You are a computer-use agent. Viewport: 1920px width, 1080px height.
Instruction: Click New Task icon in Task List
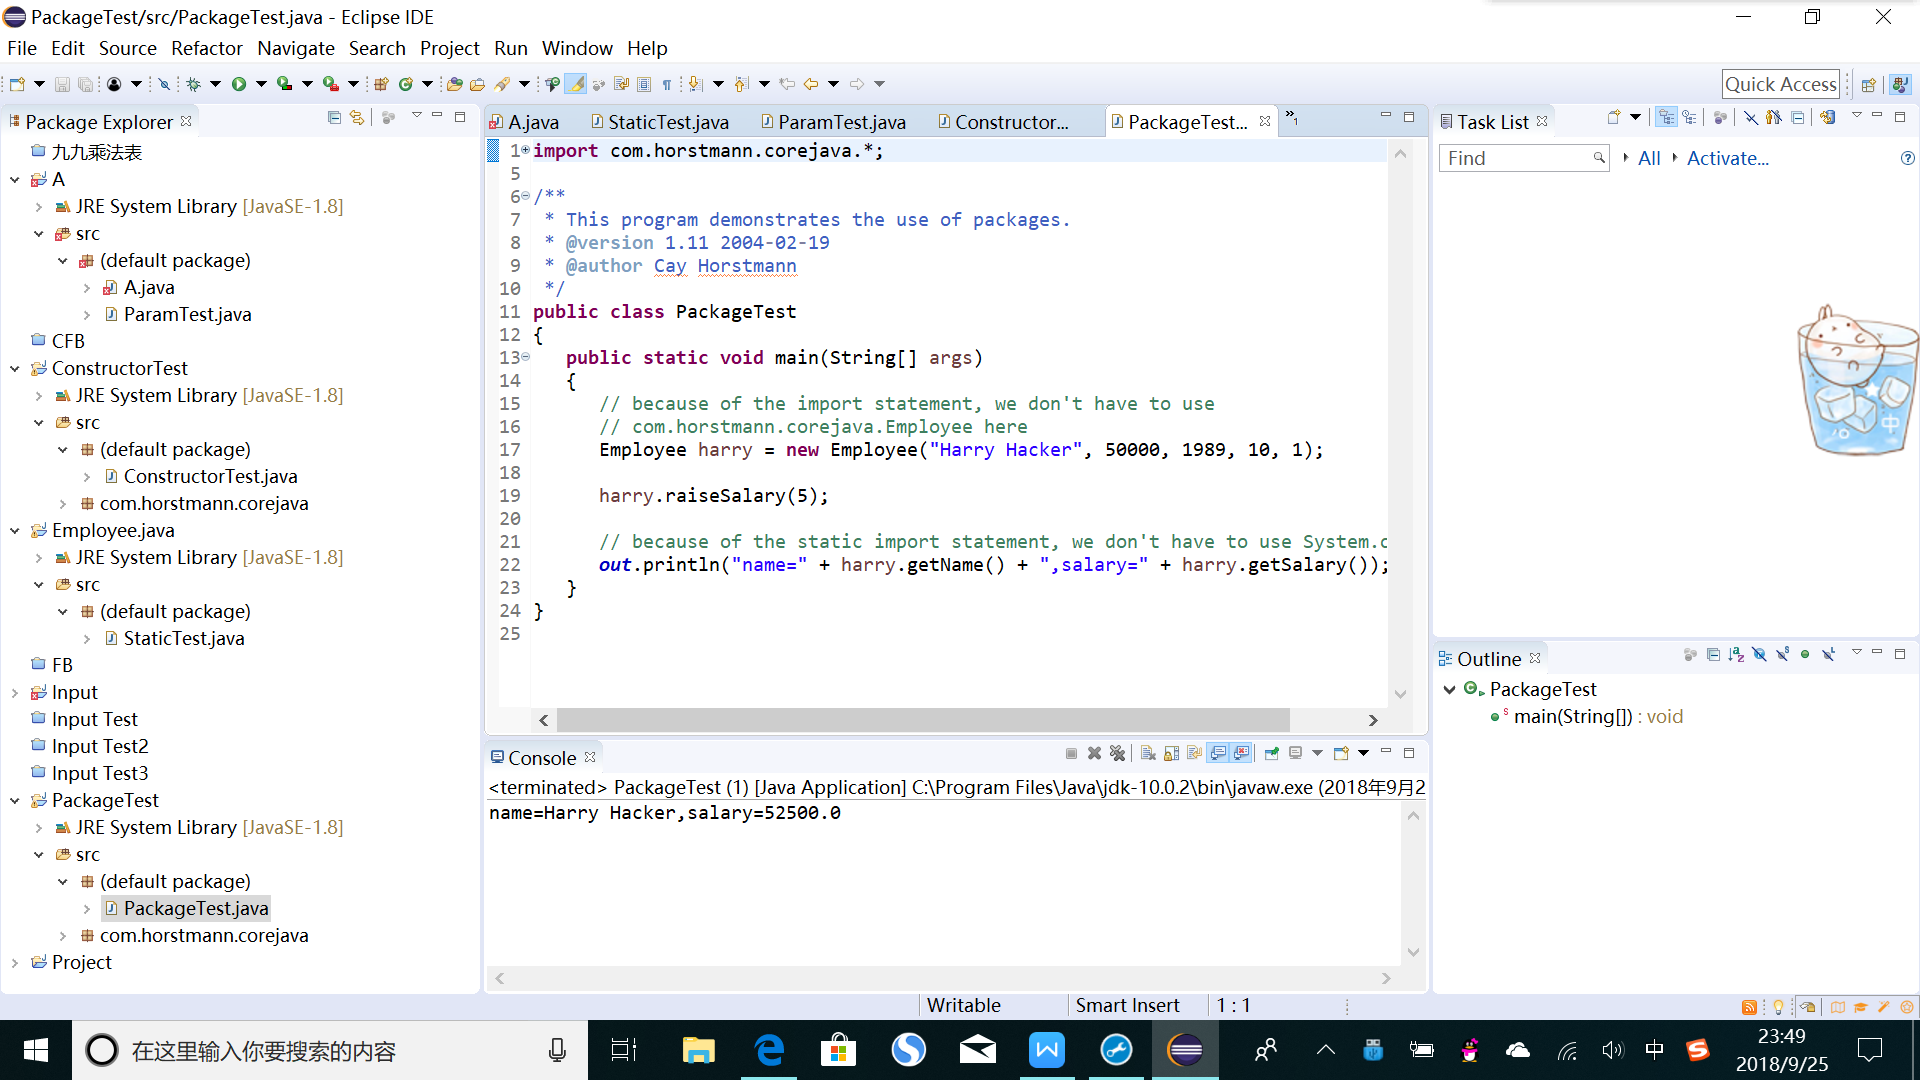(x=1613, y=118)
